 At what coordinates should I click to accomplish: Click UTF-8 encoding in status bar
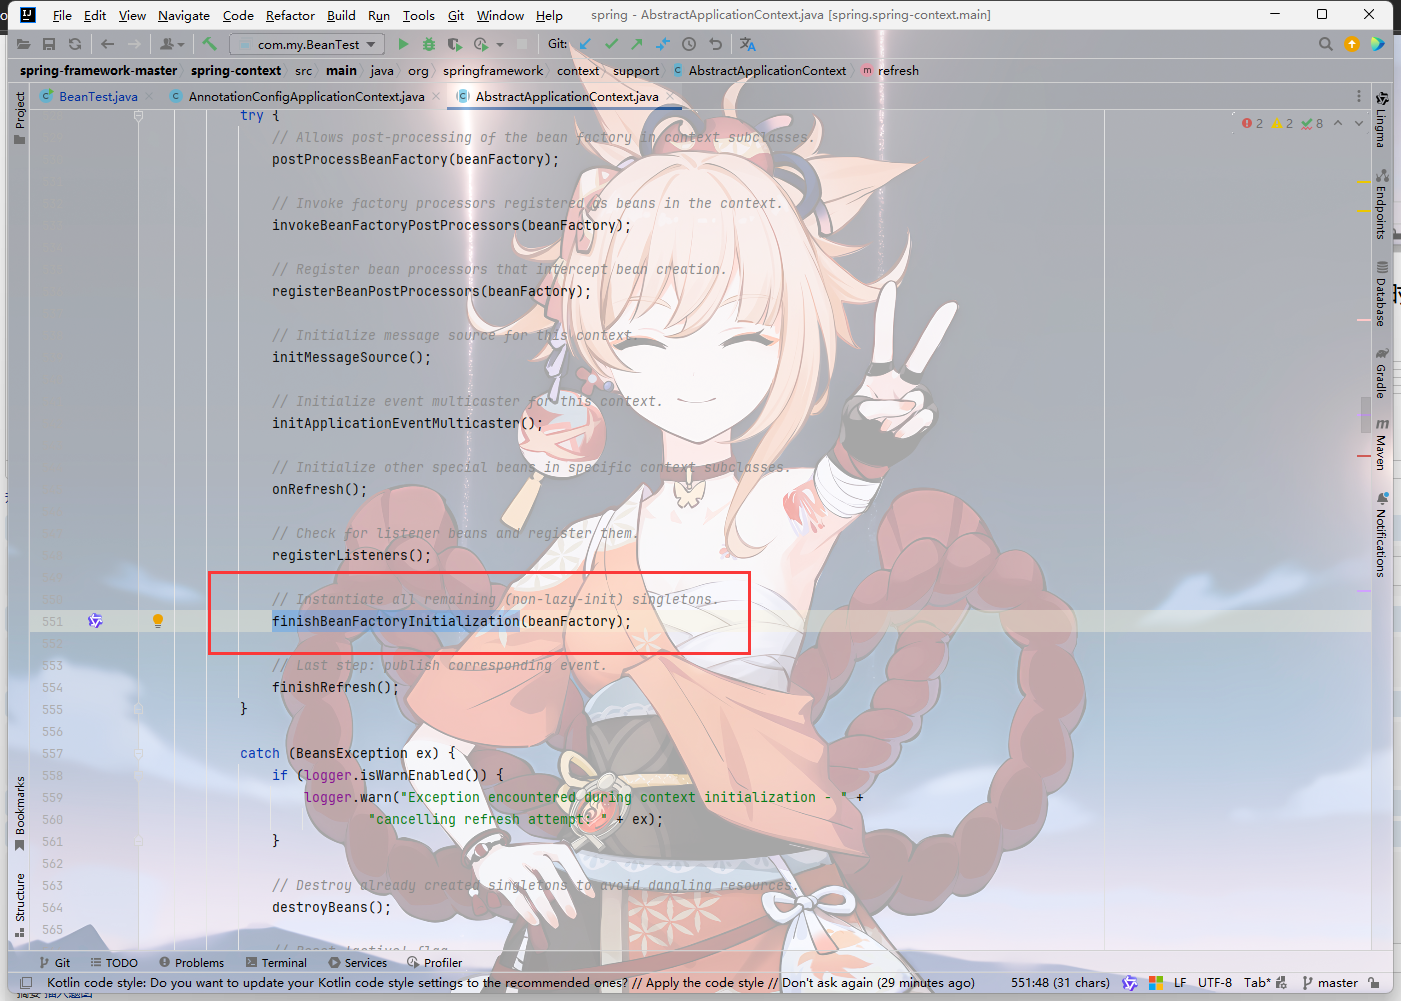click(1215, 983)
